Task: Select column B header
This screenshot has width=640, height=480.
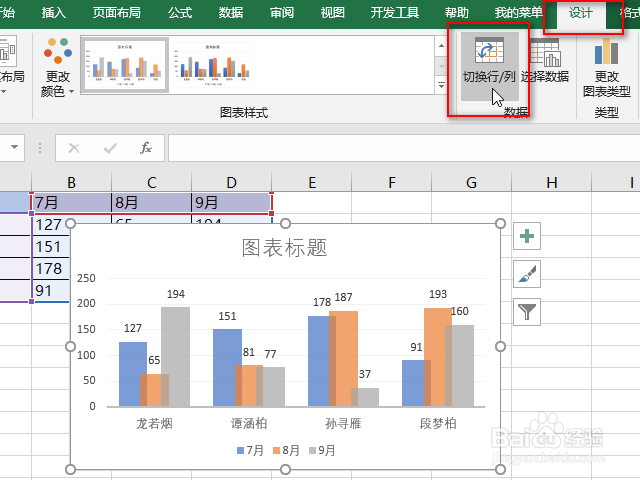Action: pos(71,182)
